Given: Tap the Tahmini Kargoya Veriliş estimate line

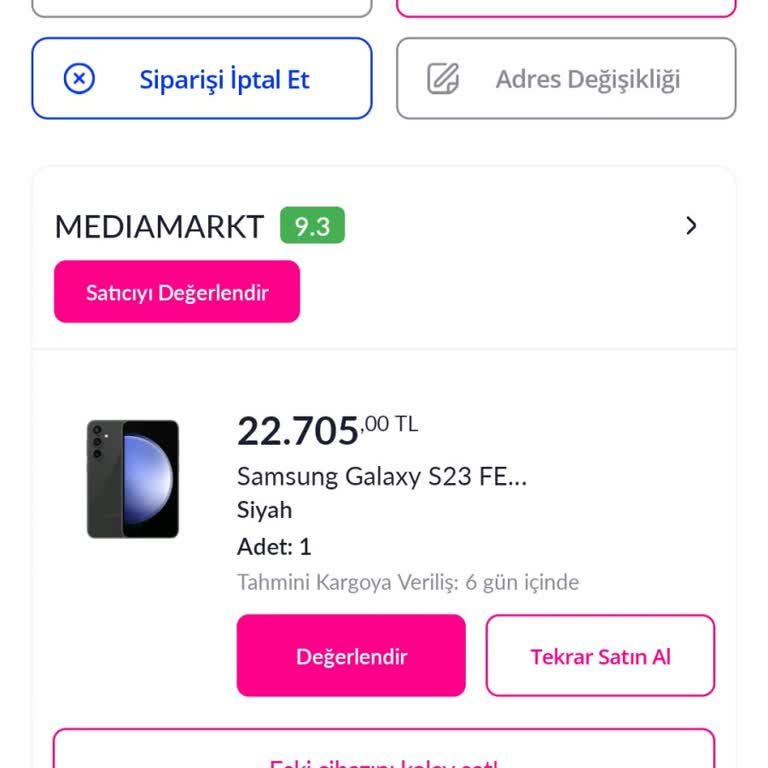Looking at the screenshot, I should 407,582.
